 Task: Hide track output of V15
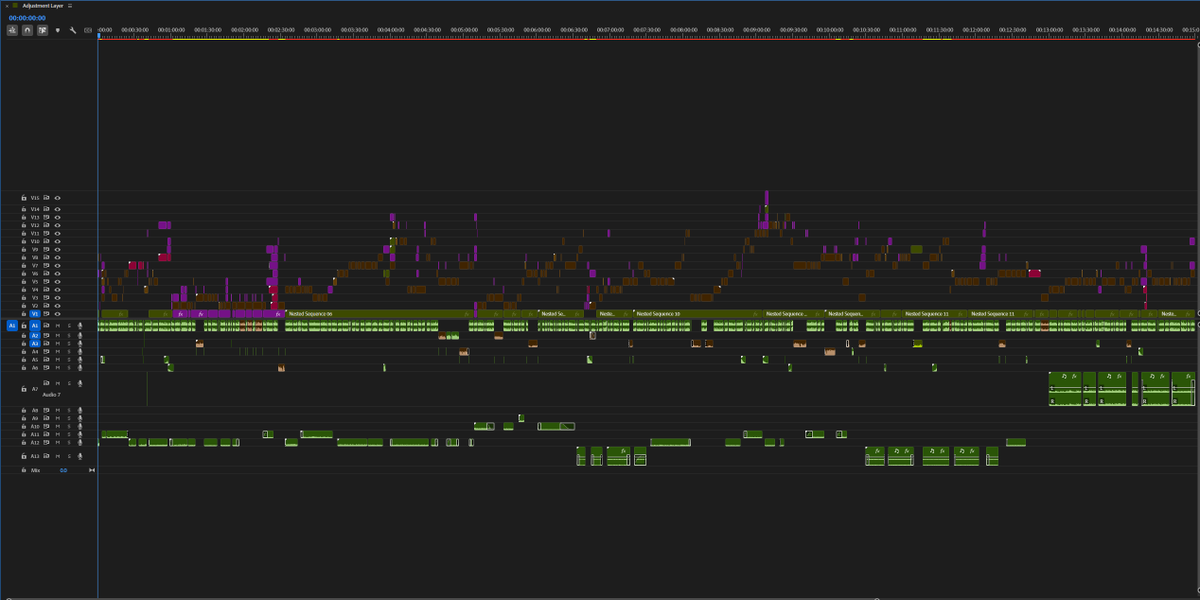57,198
